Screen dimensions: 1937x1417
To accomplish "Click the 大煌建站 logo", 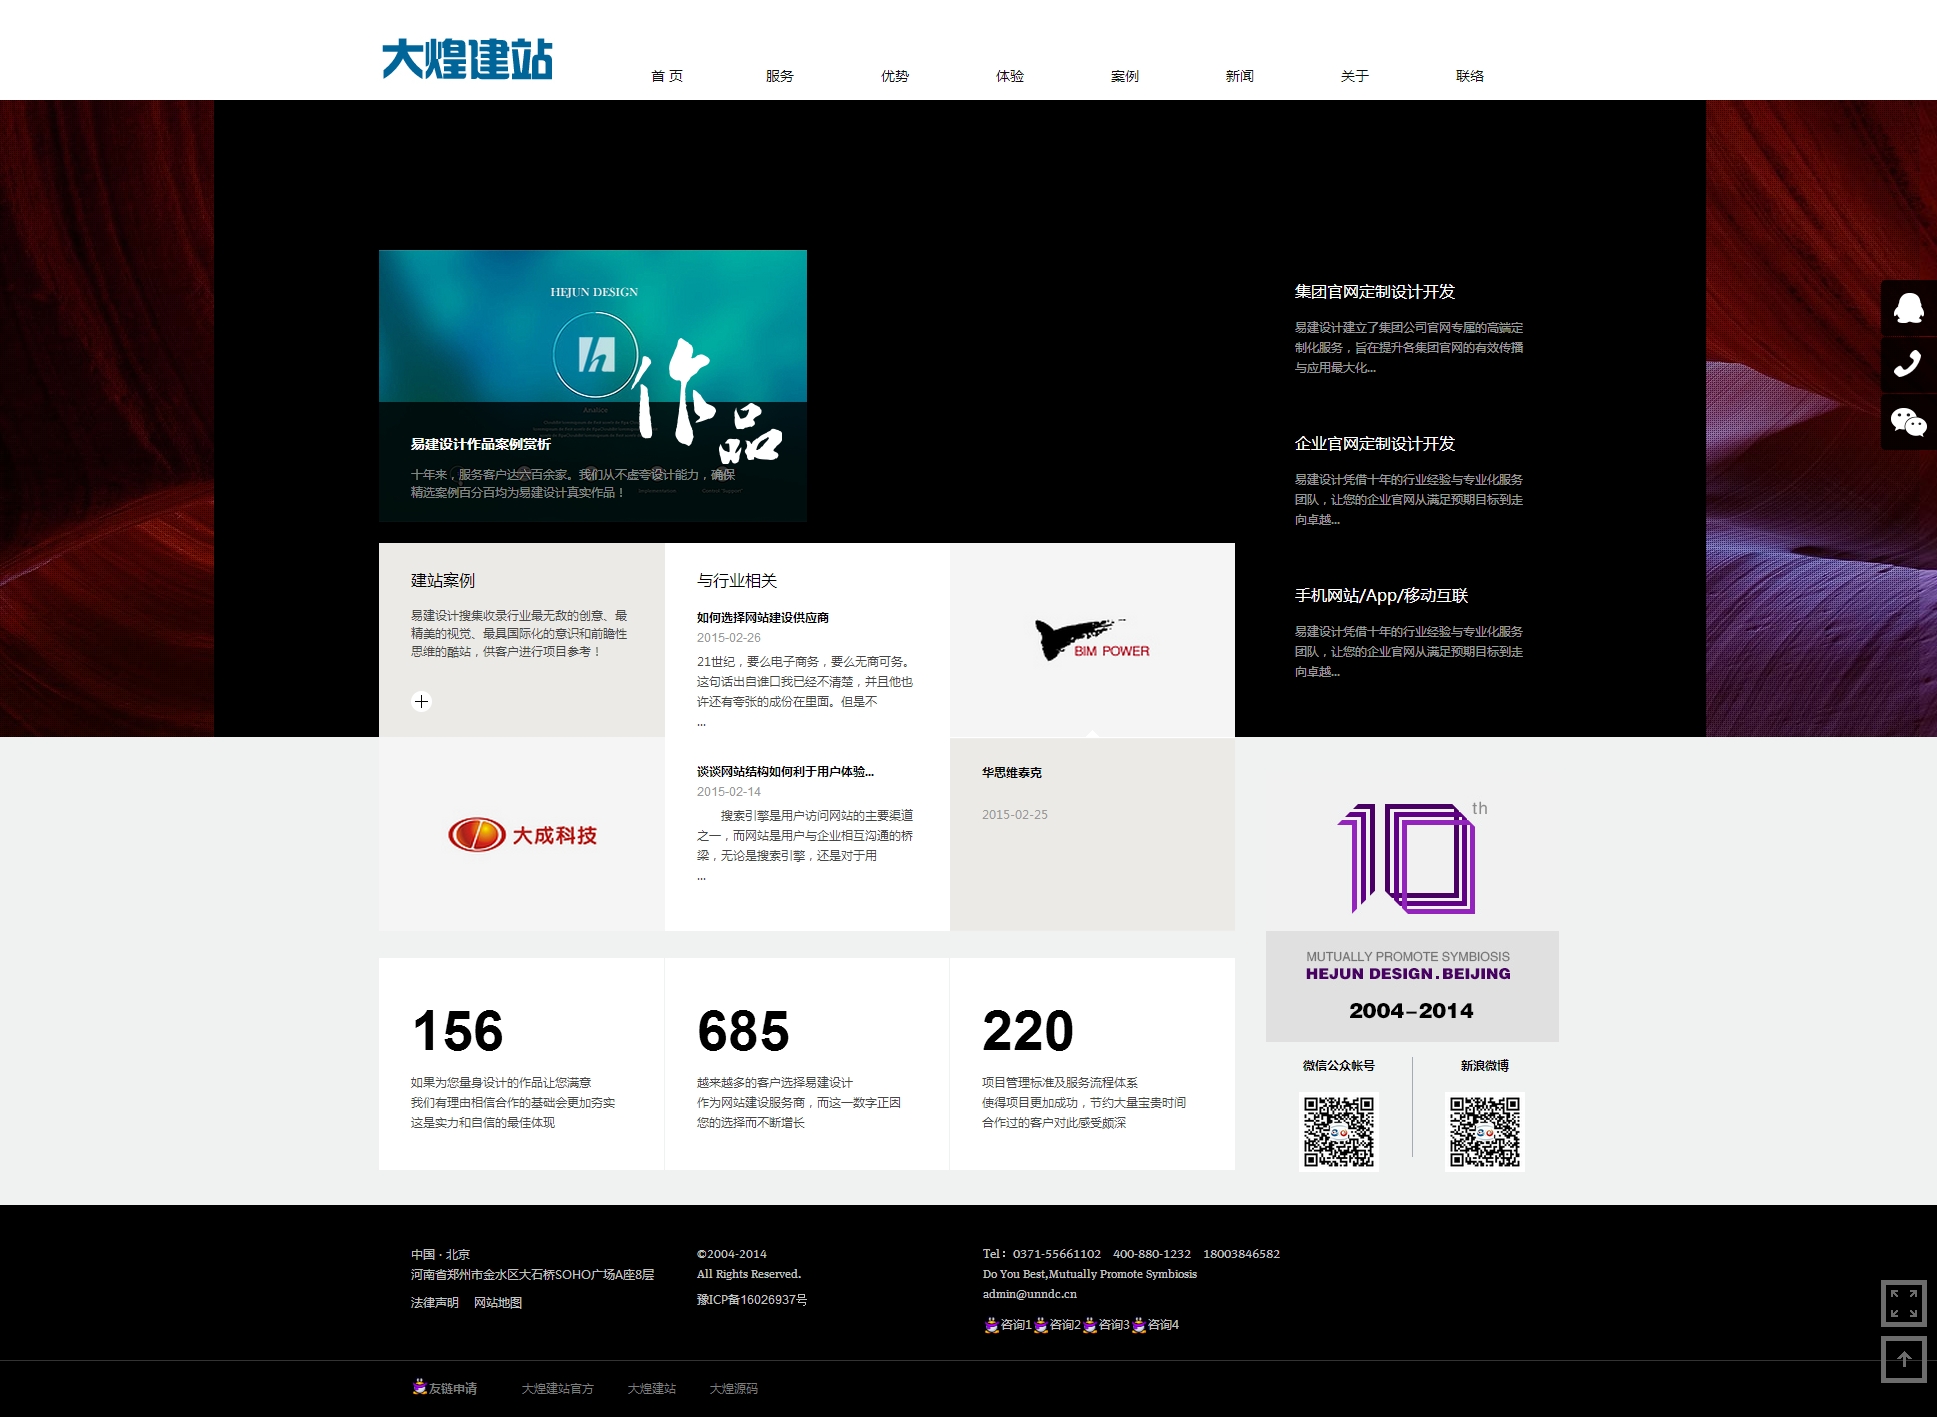I will [467, 59].
